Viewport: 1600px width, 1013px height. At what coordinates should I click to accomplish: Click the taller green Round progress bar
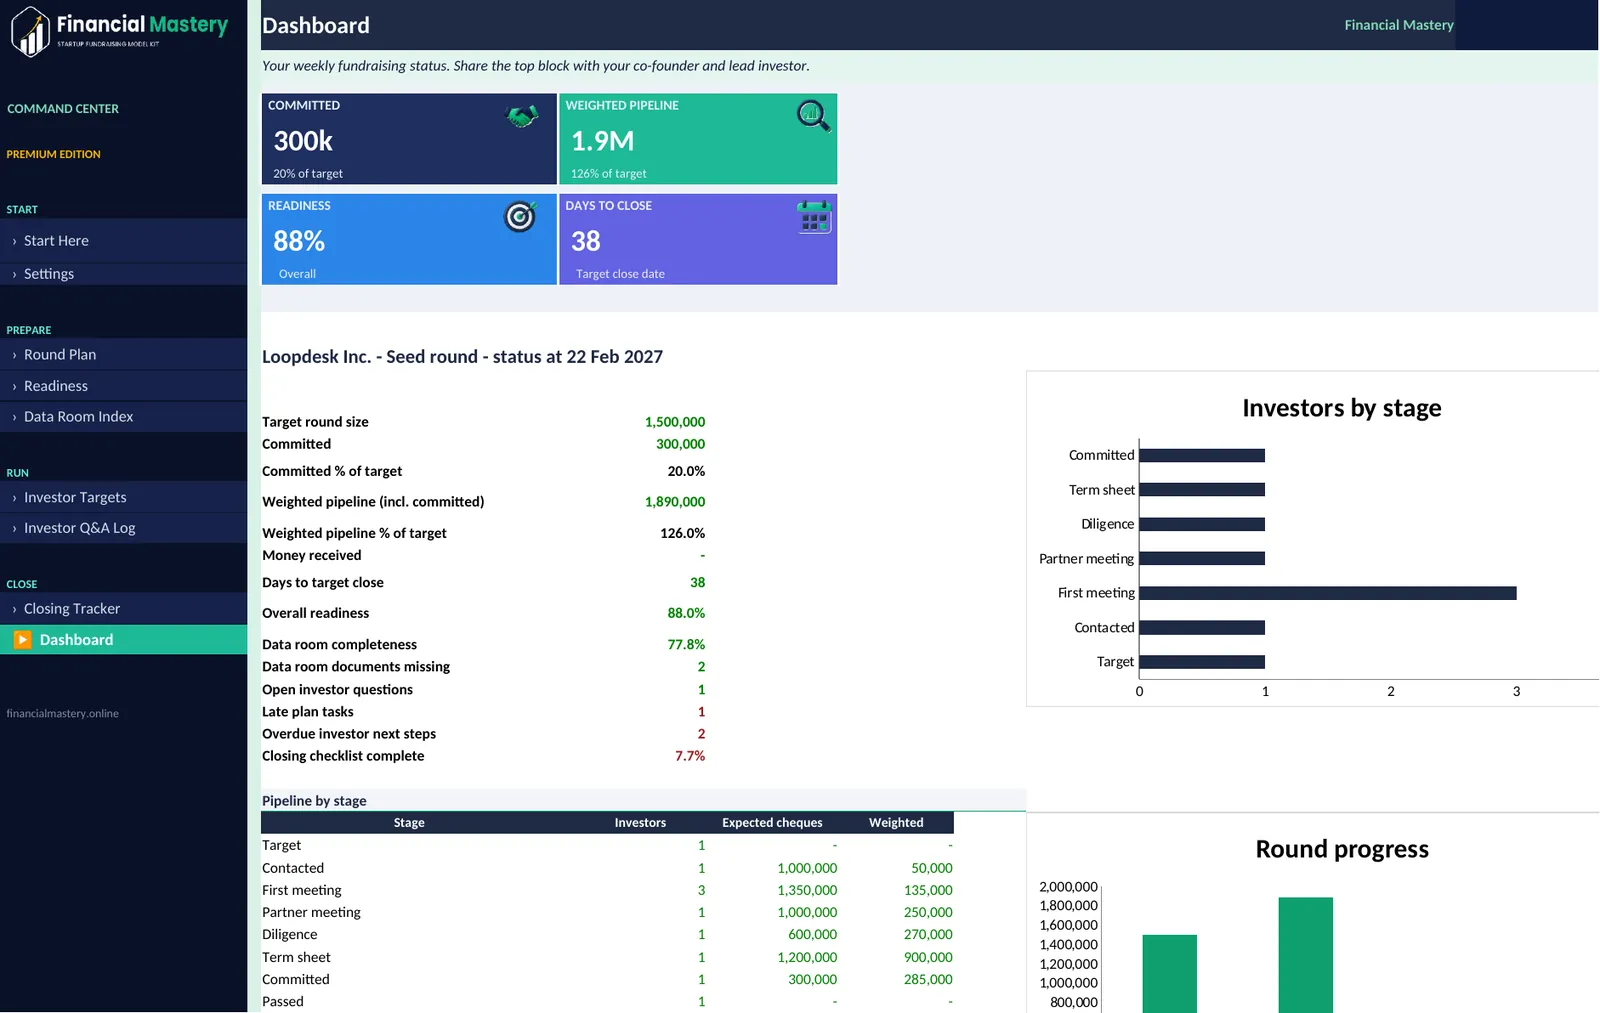[x=1305, y=955]
